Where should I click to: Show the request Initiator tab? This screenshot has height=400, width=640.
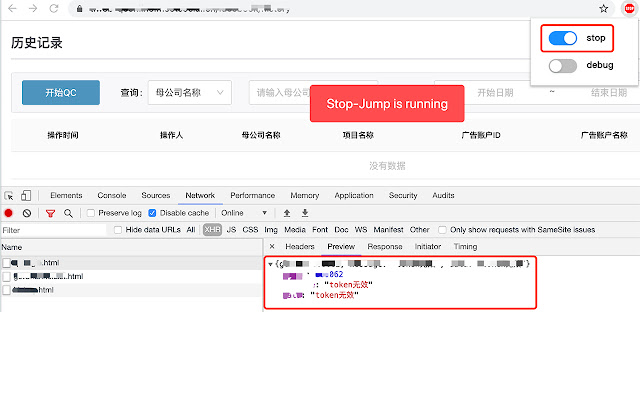[x=428, y=247]
